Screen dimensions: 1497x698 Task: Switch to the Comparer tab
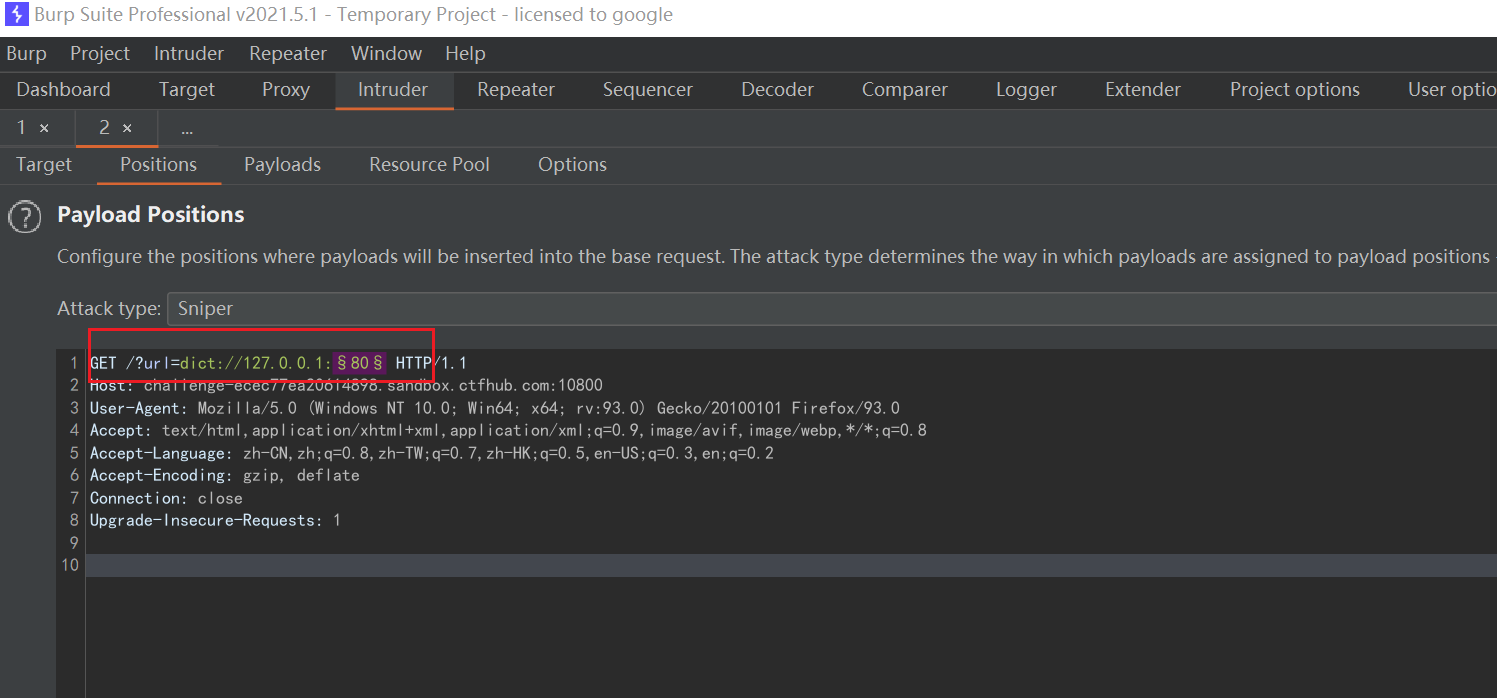pyautogui.click(x=905, y=90)
